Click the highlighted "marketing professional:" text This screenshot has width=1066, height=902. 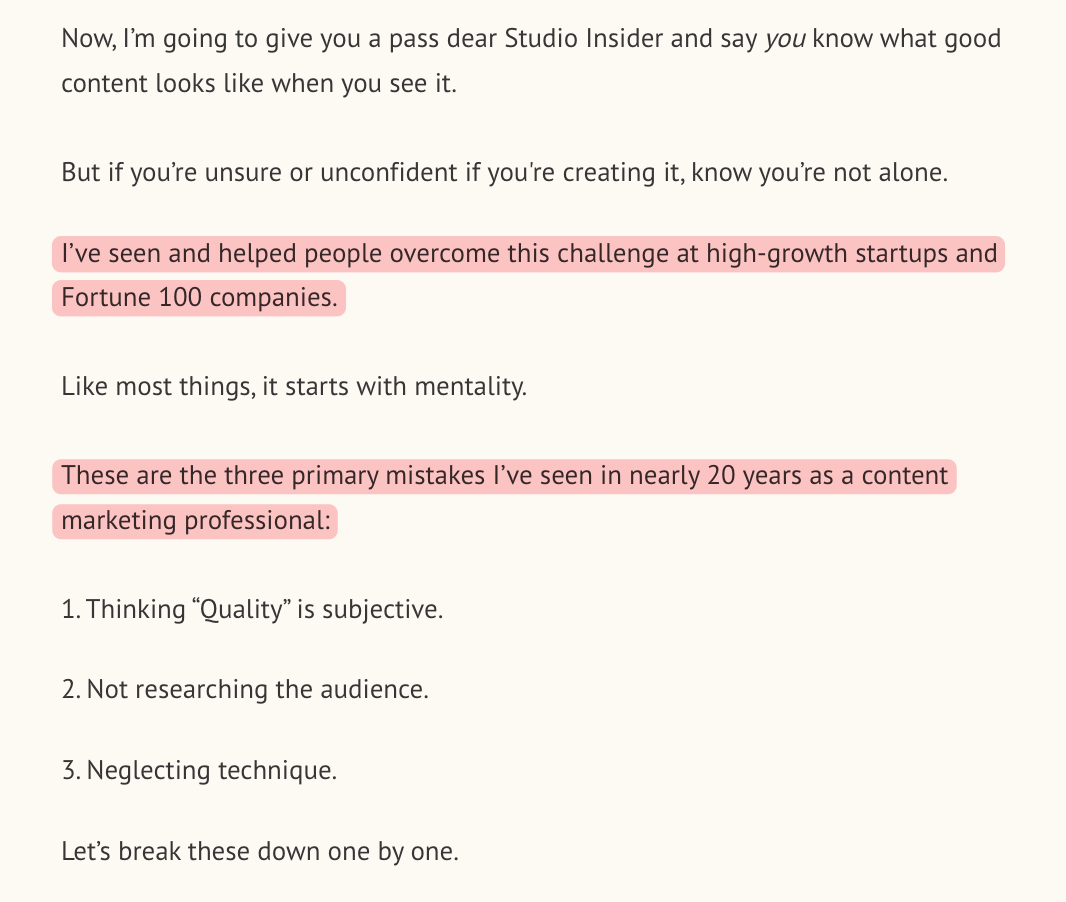coord(195,521)
